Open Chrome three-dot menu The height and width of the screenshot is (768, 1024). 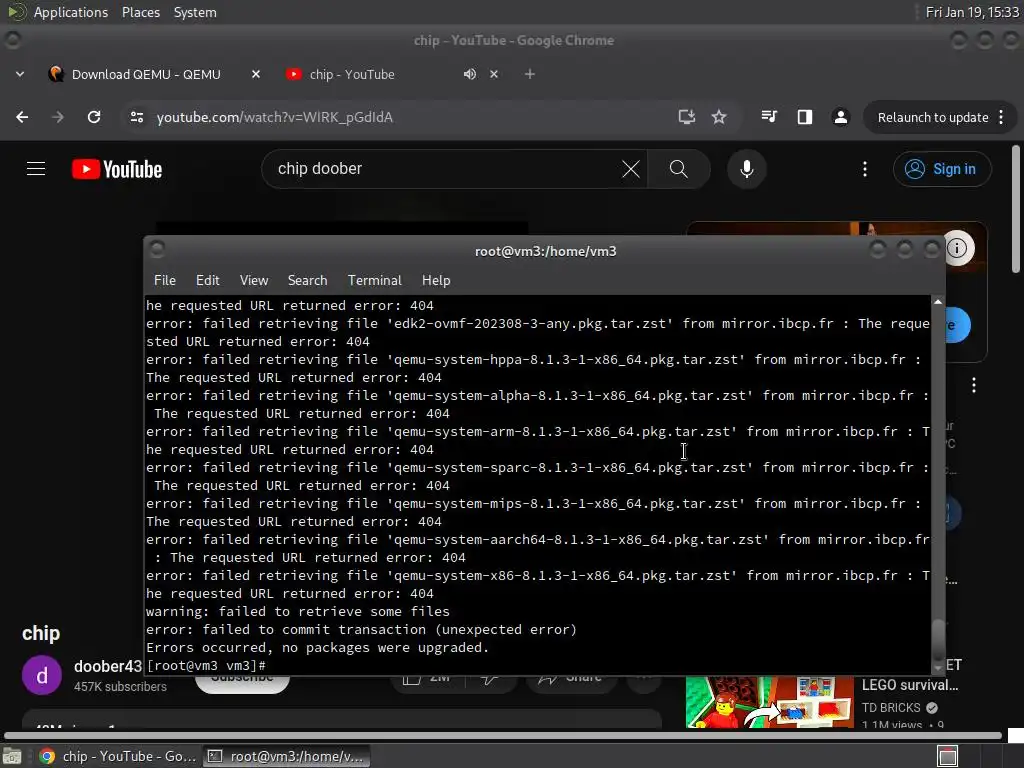coord(1001,118)
